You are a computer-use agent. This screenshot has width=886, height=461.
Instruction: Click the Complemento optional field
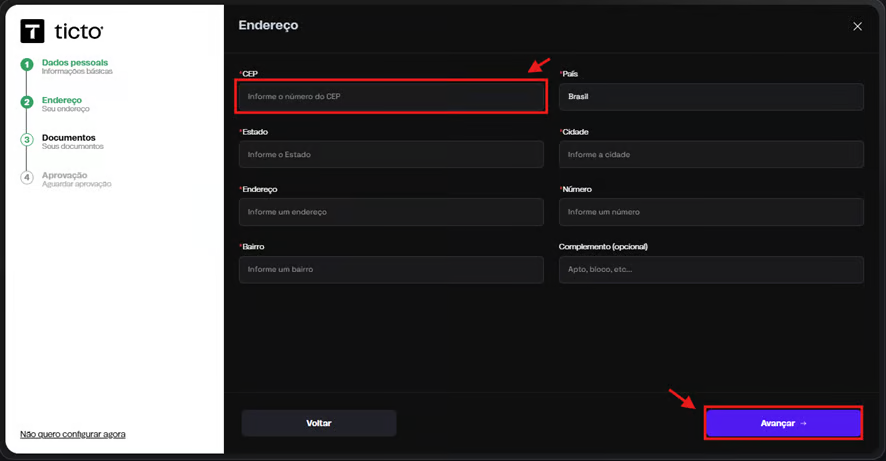pyautogui.click(x=710, y=270)
